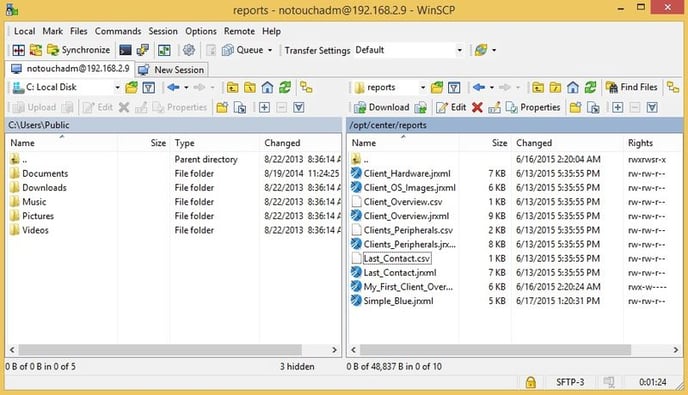Click remote parent directory toolbar icon
688x395 pixels.
pyautogui.click(x=538, y=87)
